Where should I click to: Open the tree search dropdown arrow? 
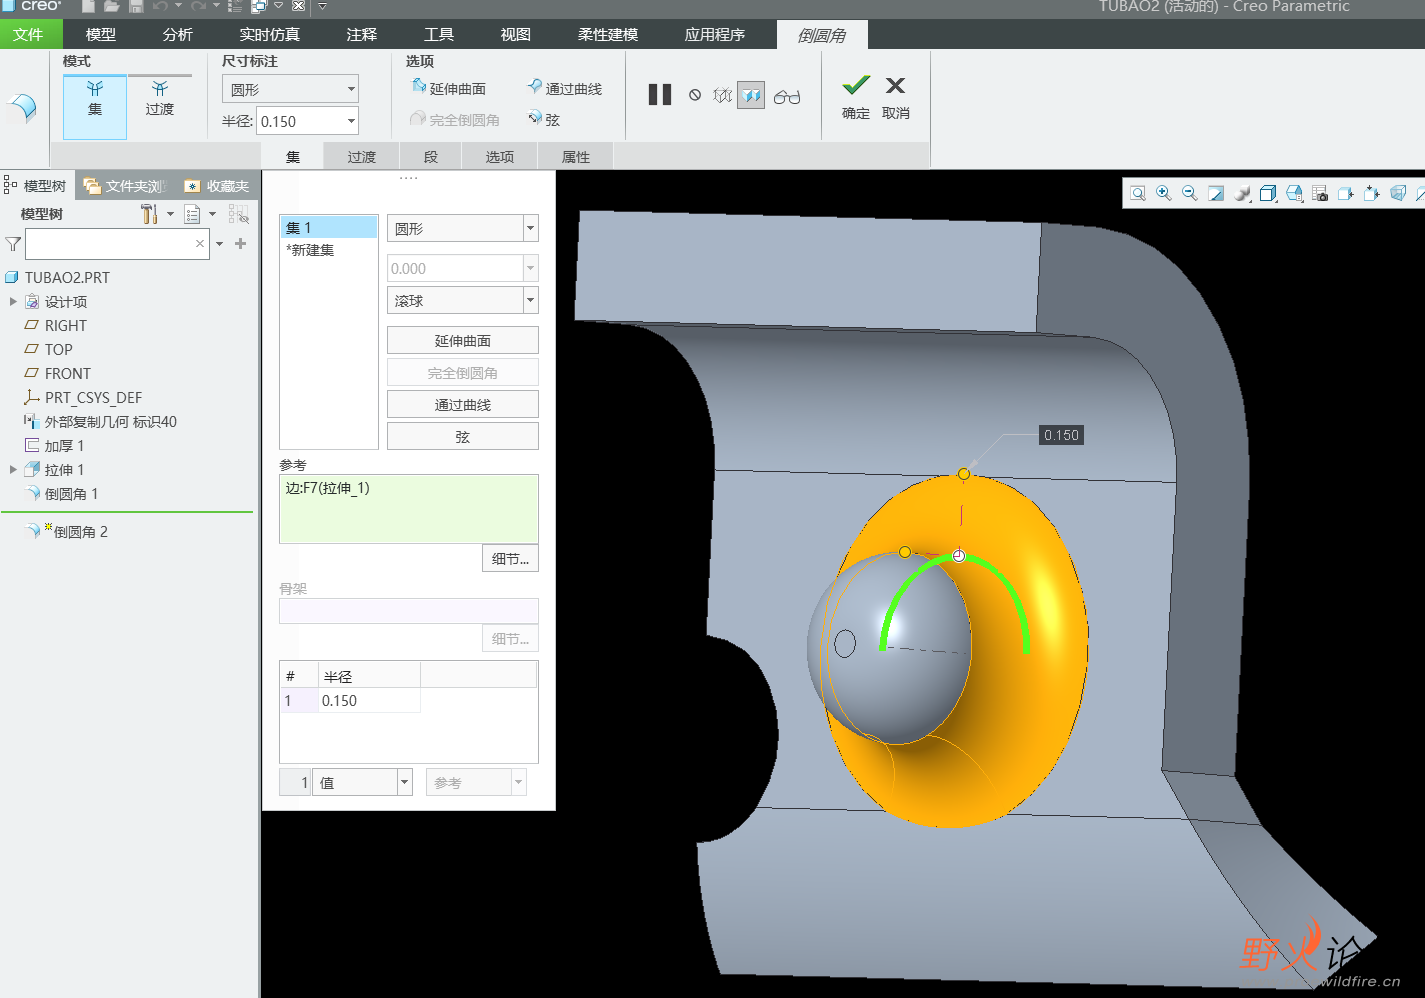pyautogui.click(x=219, y=243)
